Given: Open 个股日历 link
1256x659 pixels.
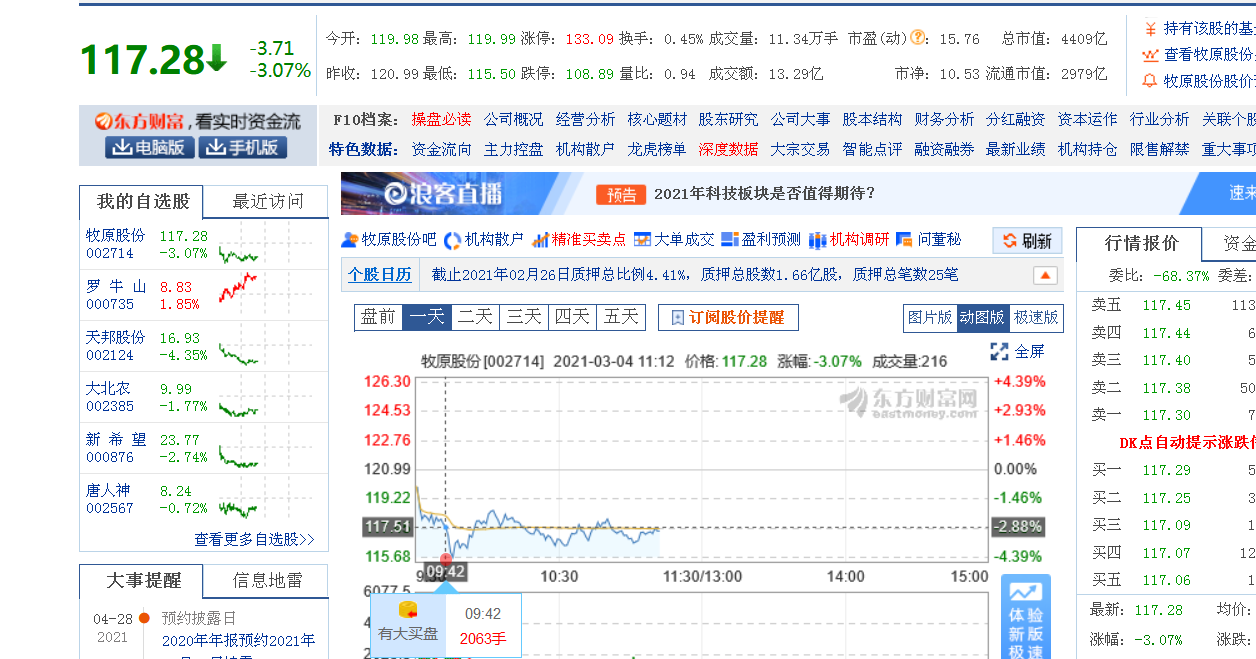Looking at the screenshot, I should click(x=379, y=275).
